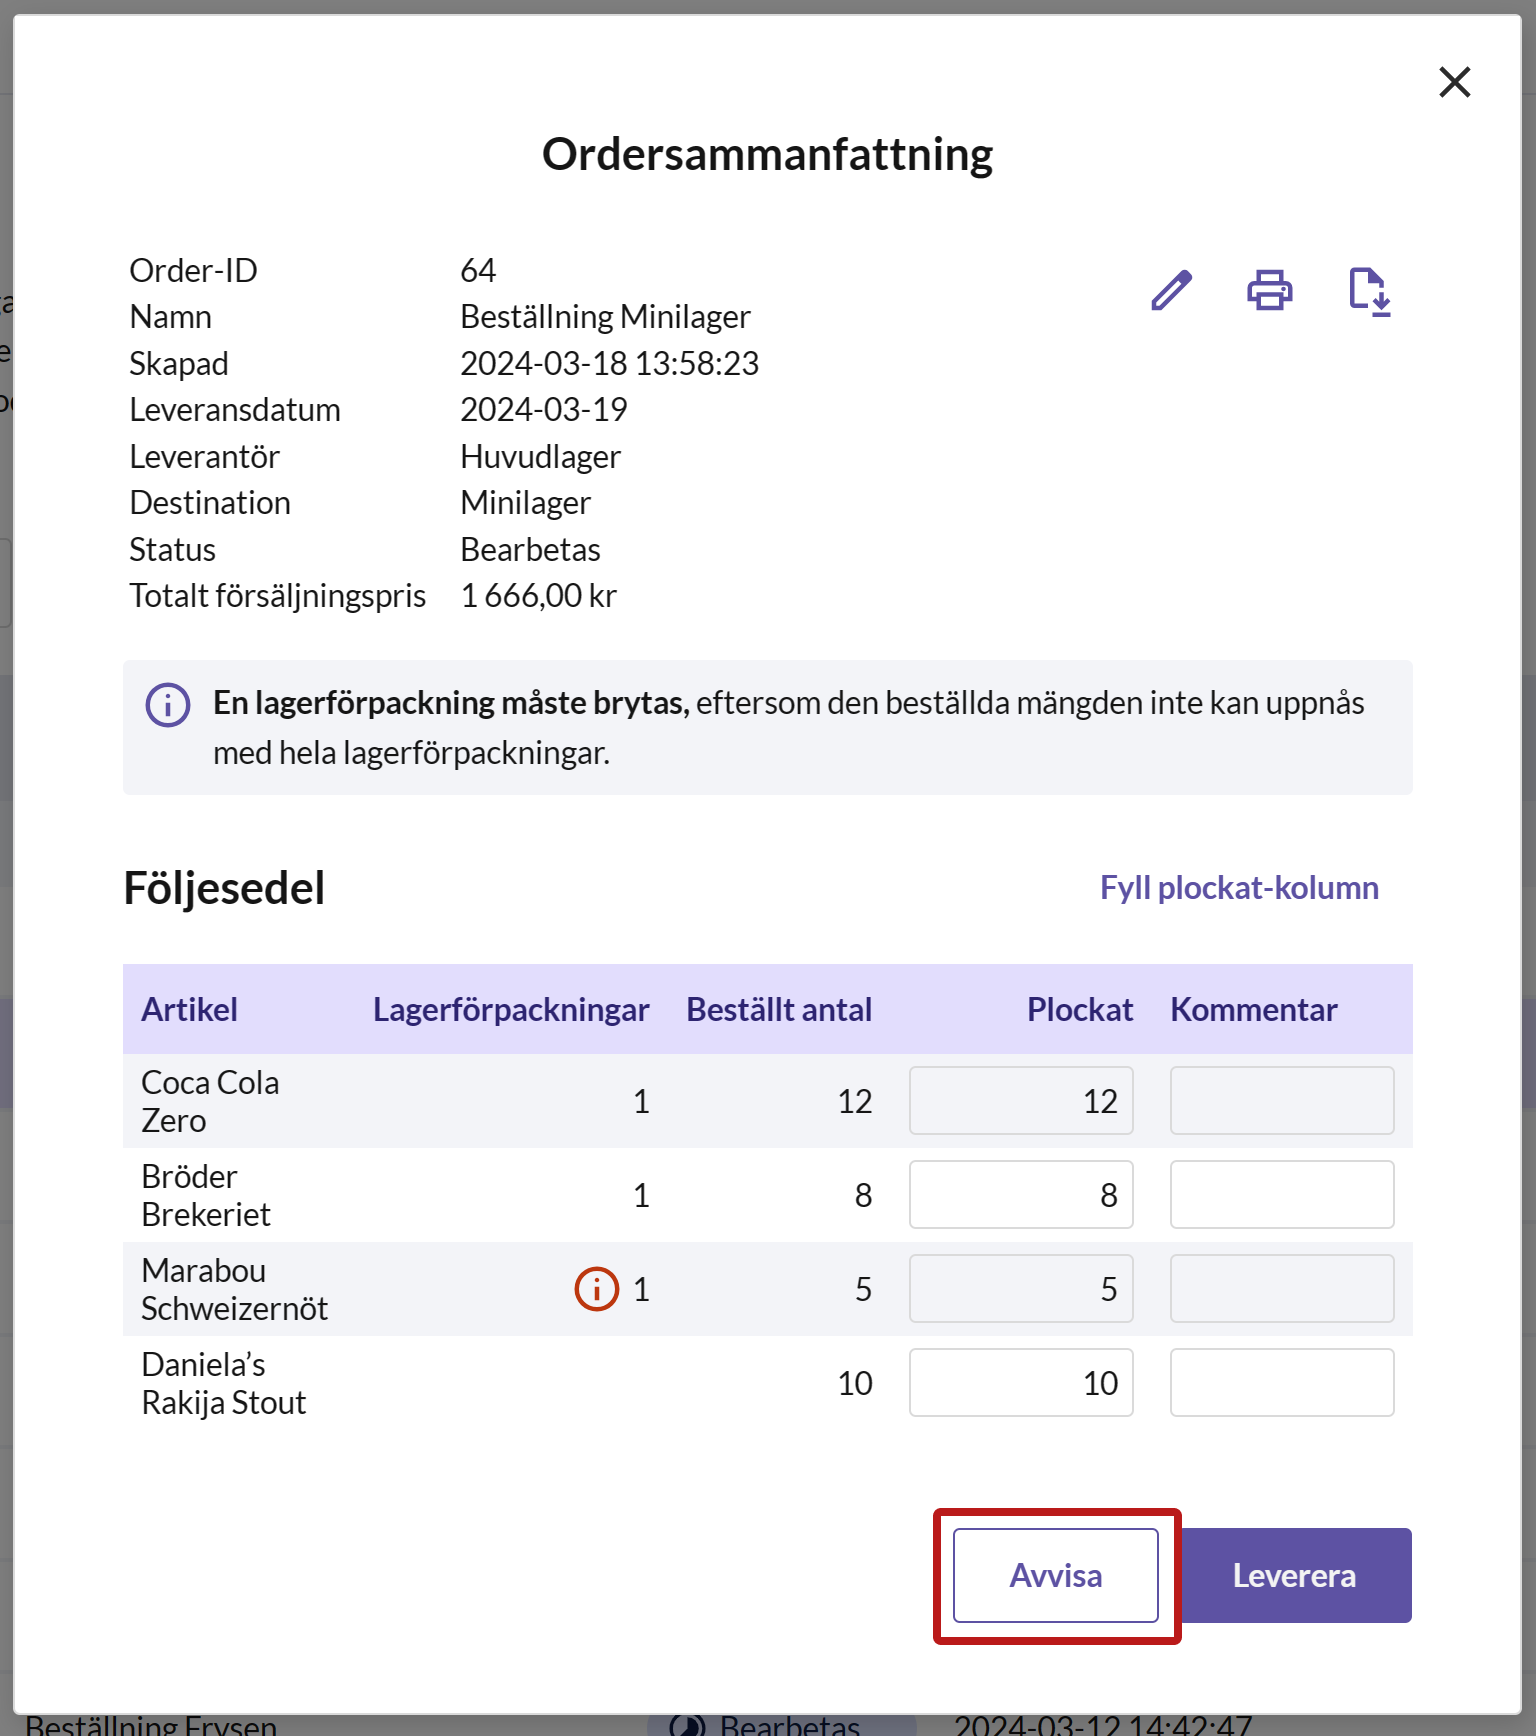Focus Plockat field for Bröder Brekeriet
The image size is (1536, 1736).
[1021, 1194]
